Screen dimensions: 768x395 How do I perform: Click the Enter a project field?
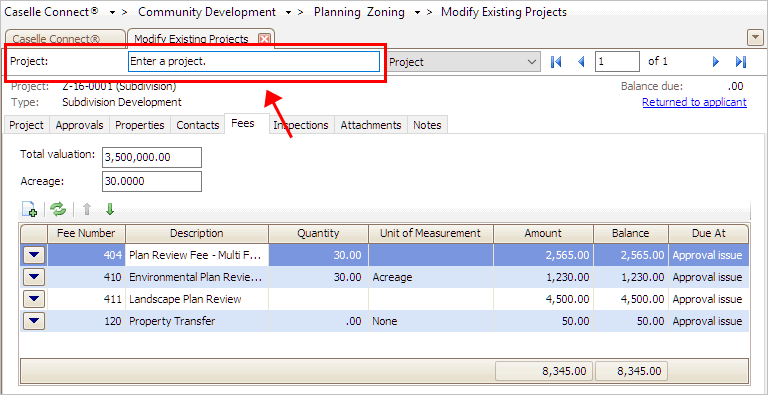(254, 62)
